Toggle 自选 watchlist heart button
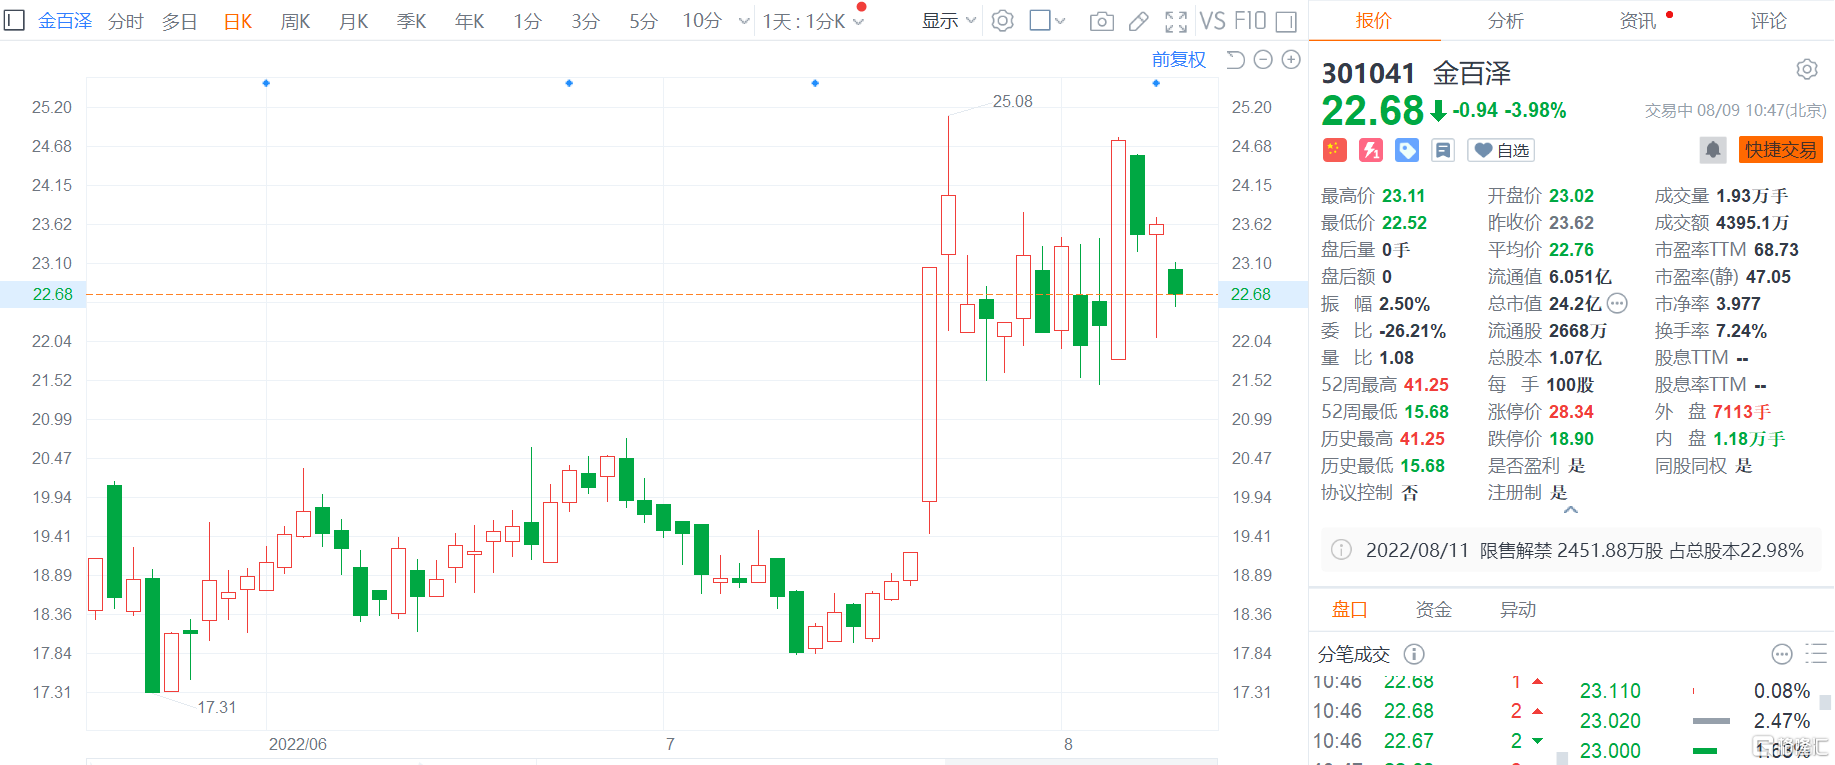Viewport: 1835px width, 765px height. (x=1501, y=150)
